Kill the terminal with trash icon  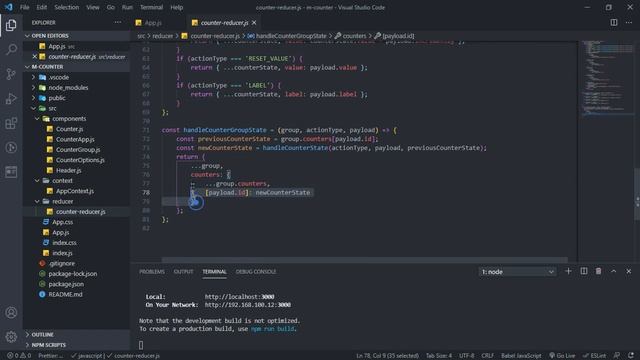[x=598, y=271]
